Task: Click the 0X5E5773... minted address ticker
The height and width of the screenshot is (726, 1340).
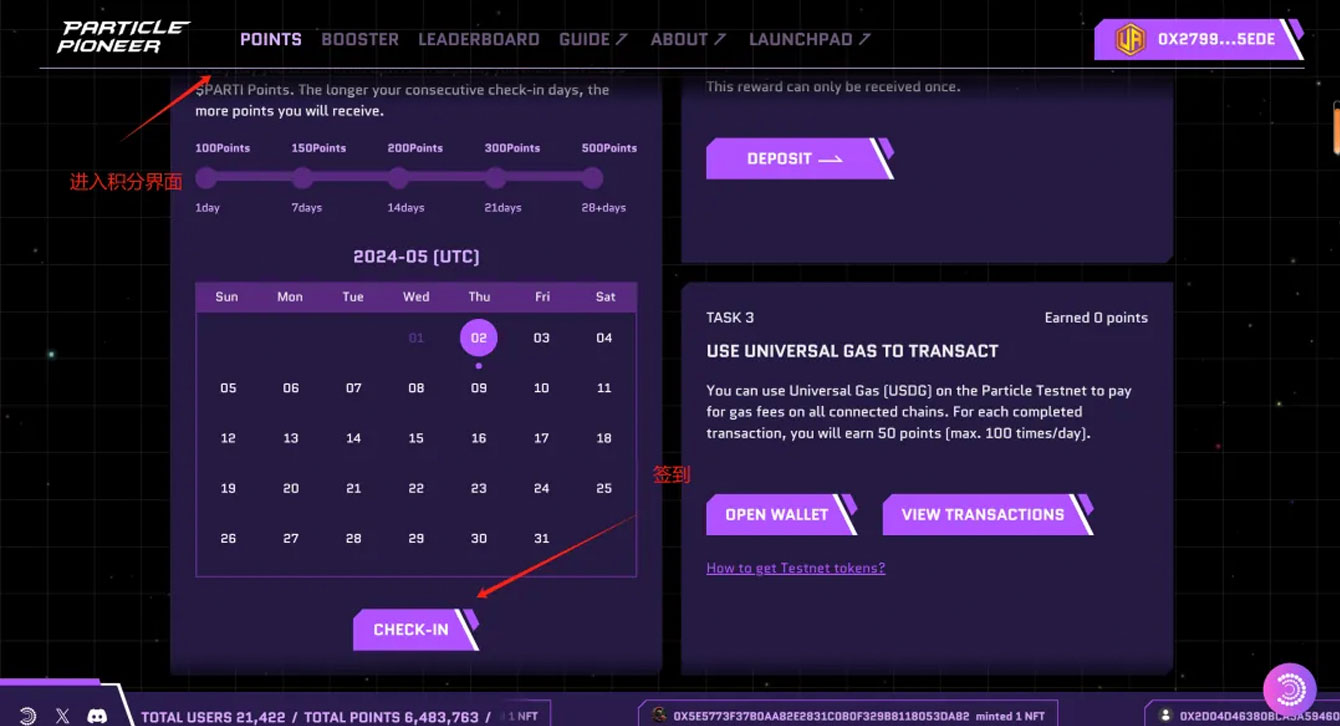Action: (x=848, y=716)
